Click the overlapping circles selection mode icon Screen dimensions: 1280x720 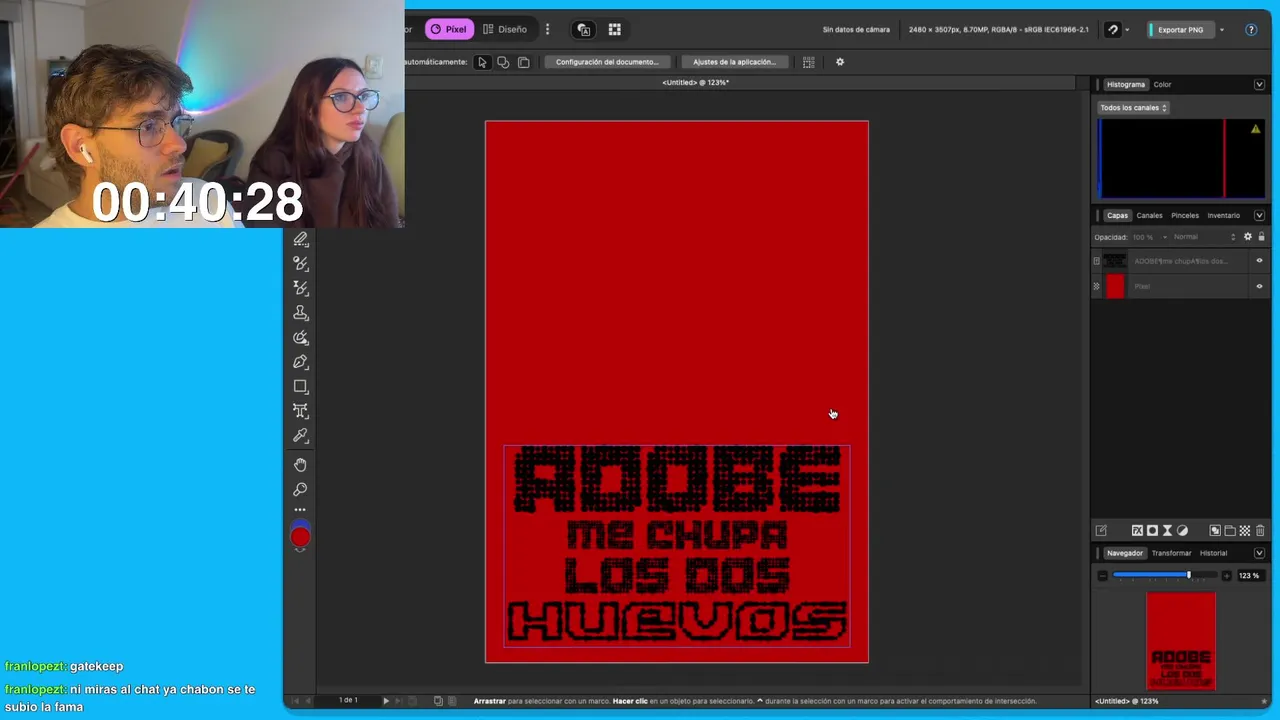[x=503, y=62]
